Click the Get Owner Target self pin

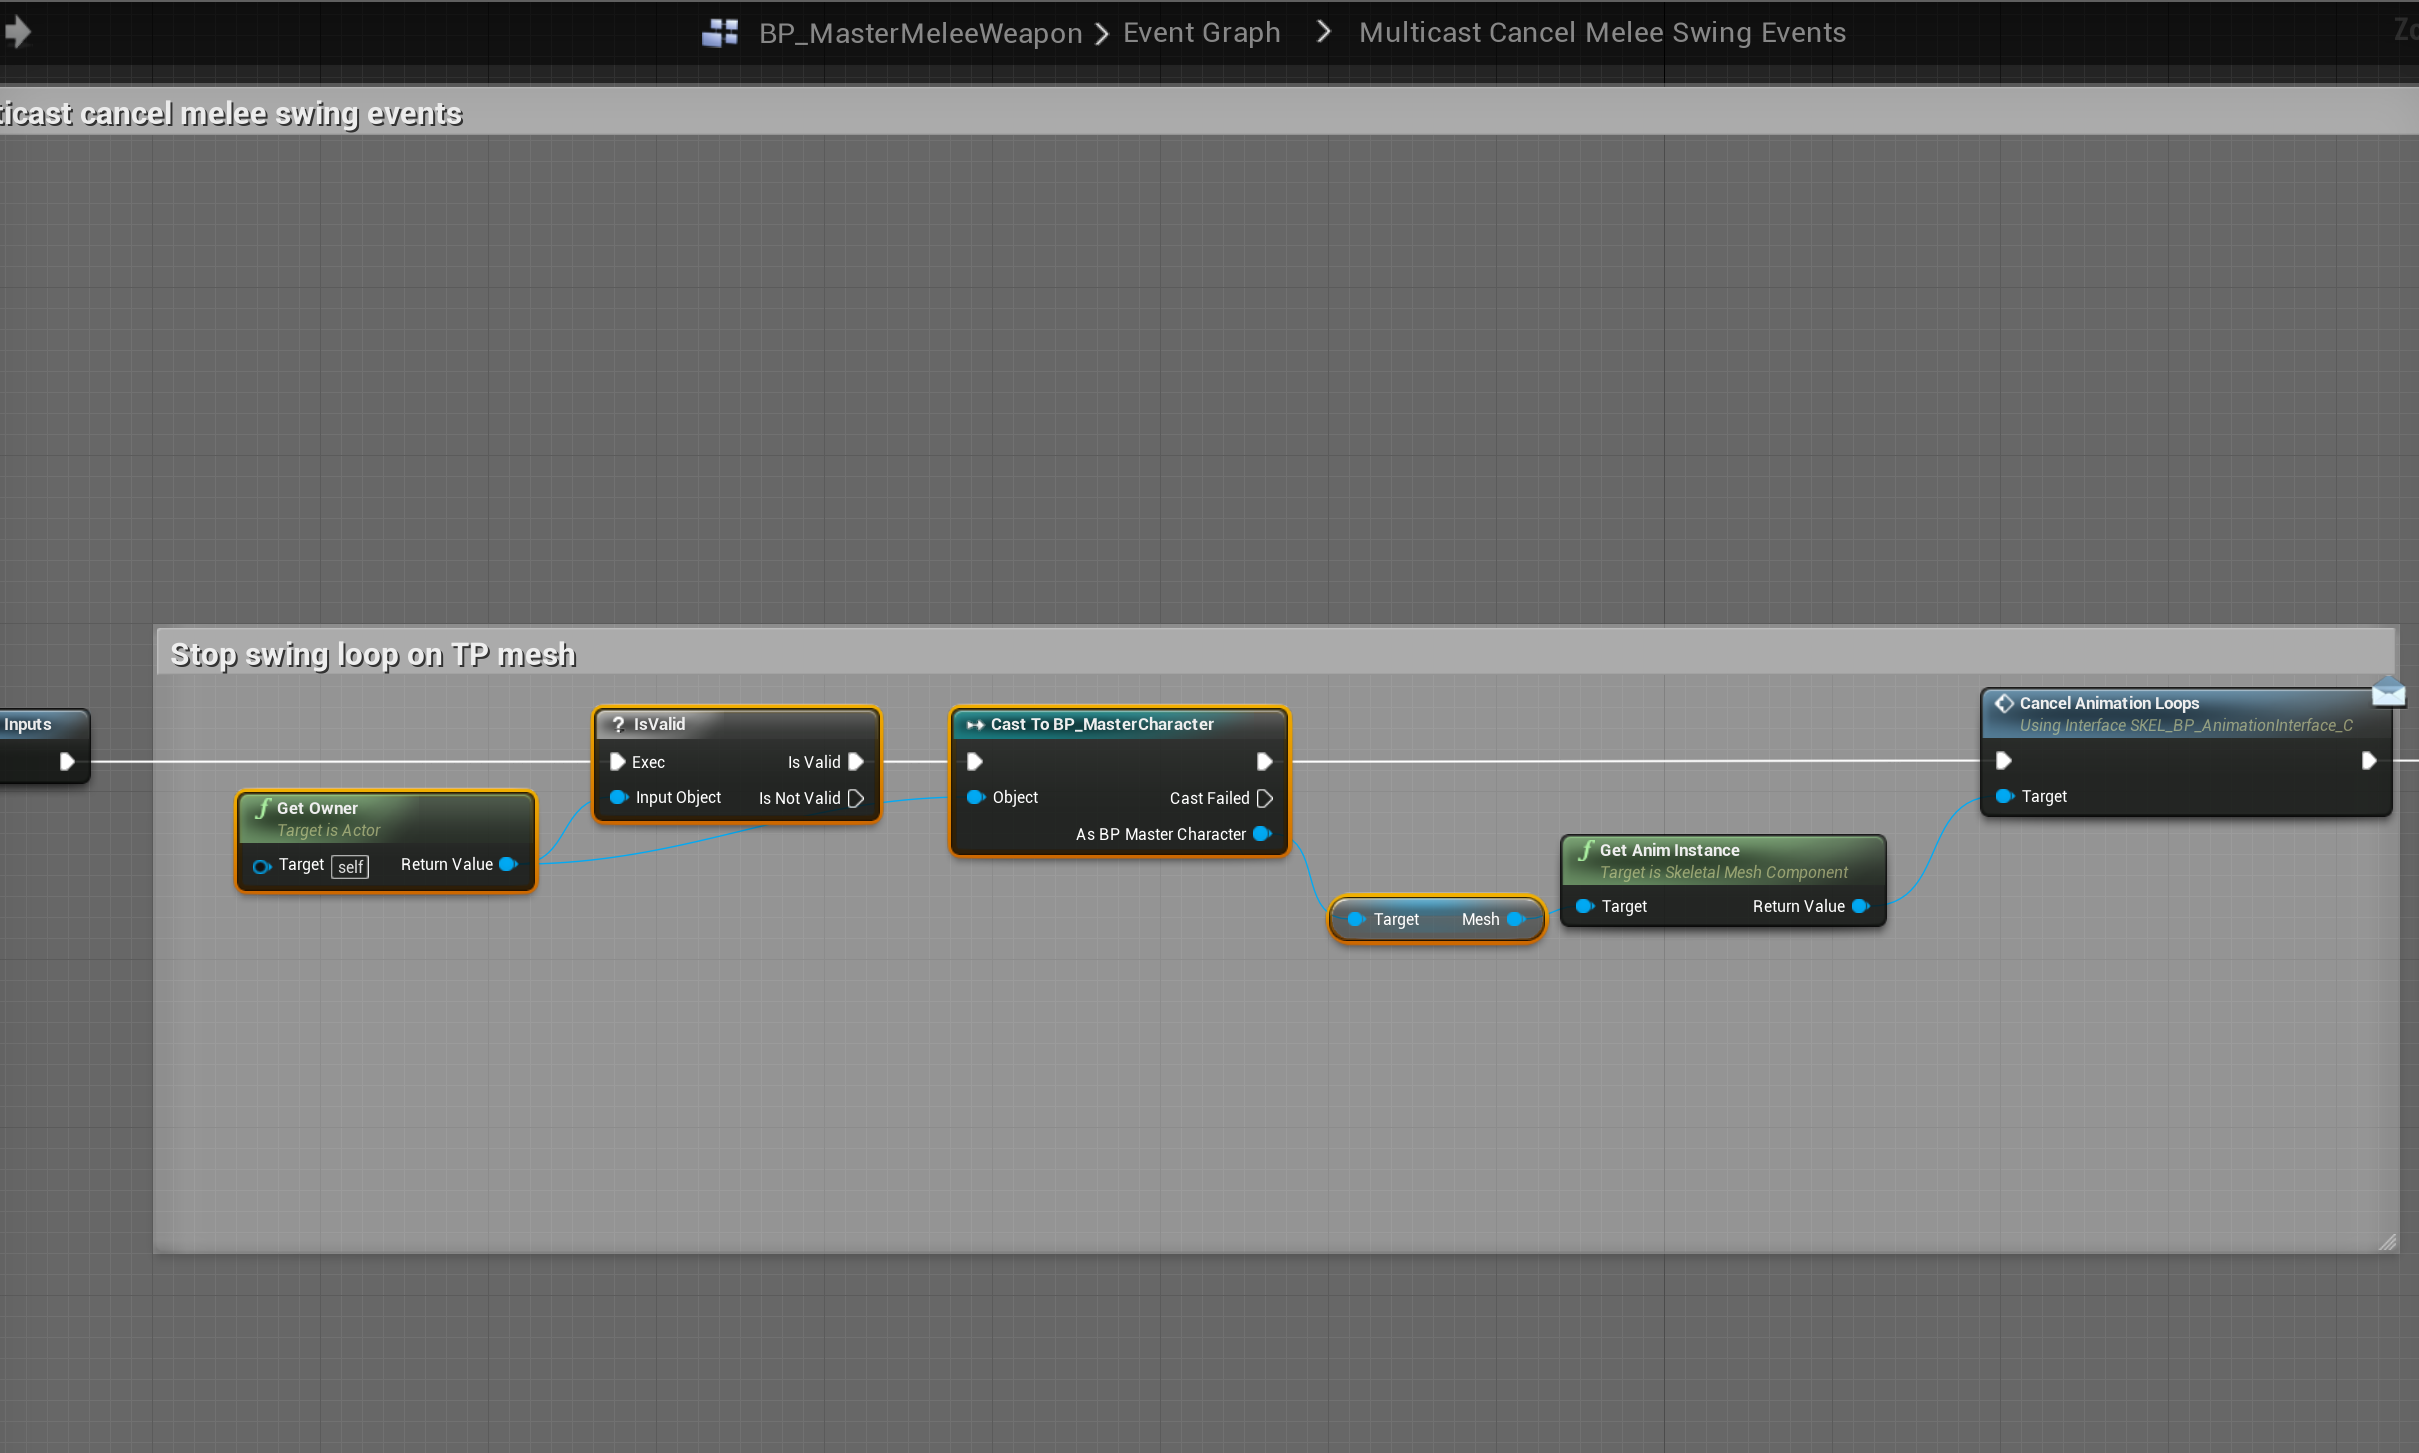pos(262,866)
